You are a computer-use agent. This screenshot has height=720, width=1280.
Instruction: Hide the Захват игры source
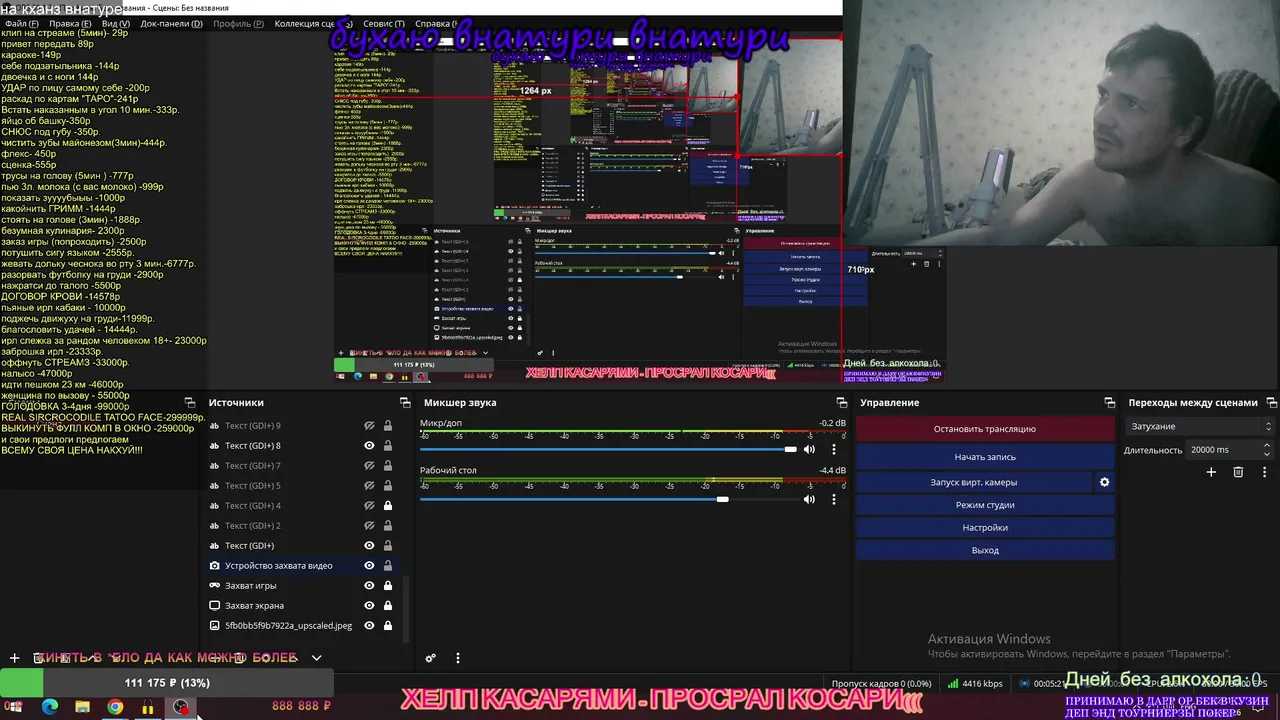point(369,586)
